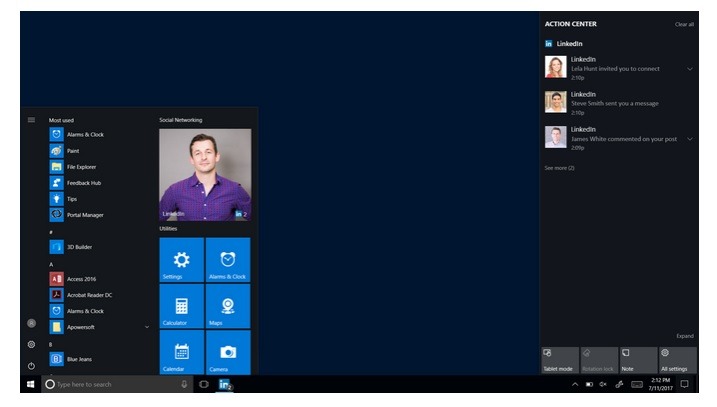Click the Utilities group heading
Viewport: 717px width, 407px height.
coord(168,229)
